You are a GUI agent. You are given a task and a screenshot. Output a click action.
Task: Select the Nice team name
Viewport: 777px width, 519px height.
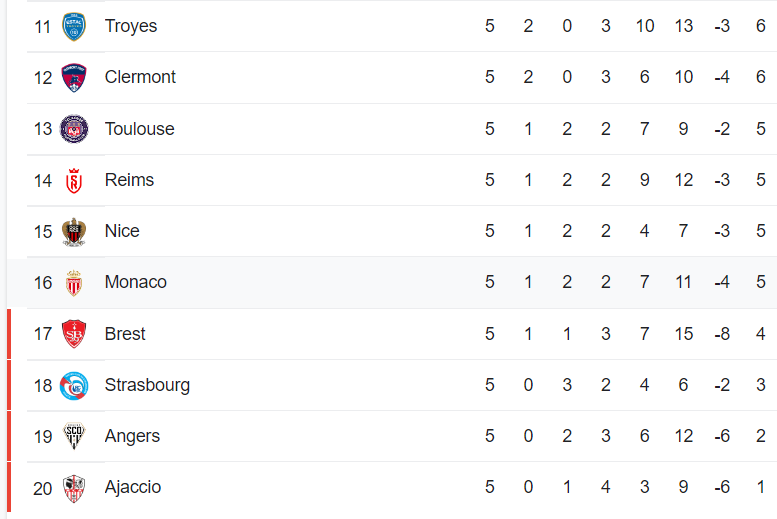(122, 231)
